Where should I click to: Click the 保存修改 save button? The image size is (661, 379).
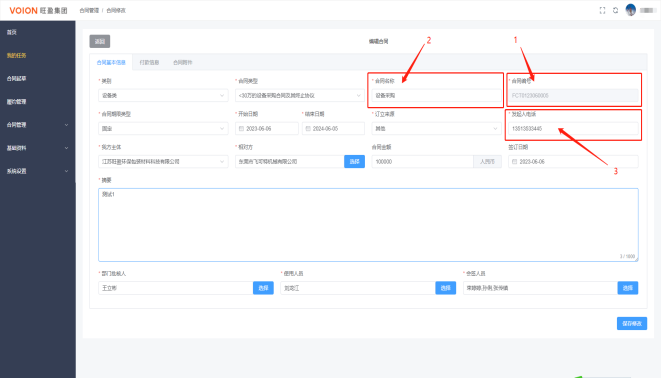pyautogui.click(x=632, y=323)
